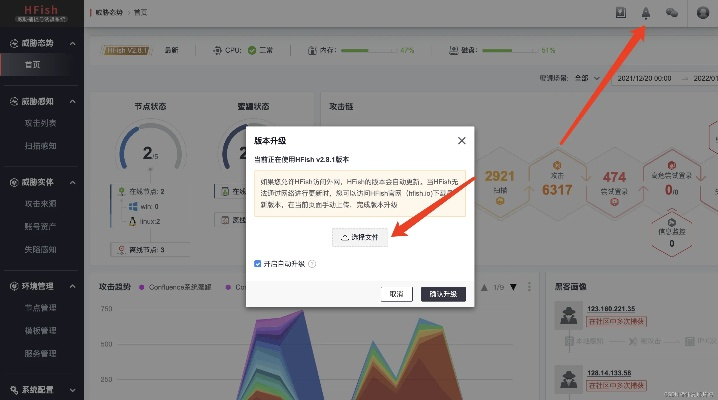The width and height of the screenshot is (718, 400).
Task: Confirm upgrade with 确认升级 button
Action: (x=443, y=294)
